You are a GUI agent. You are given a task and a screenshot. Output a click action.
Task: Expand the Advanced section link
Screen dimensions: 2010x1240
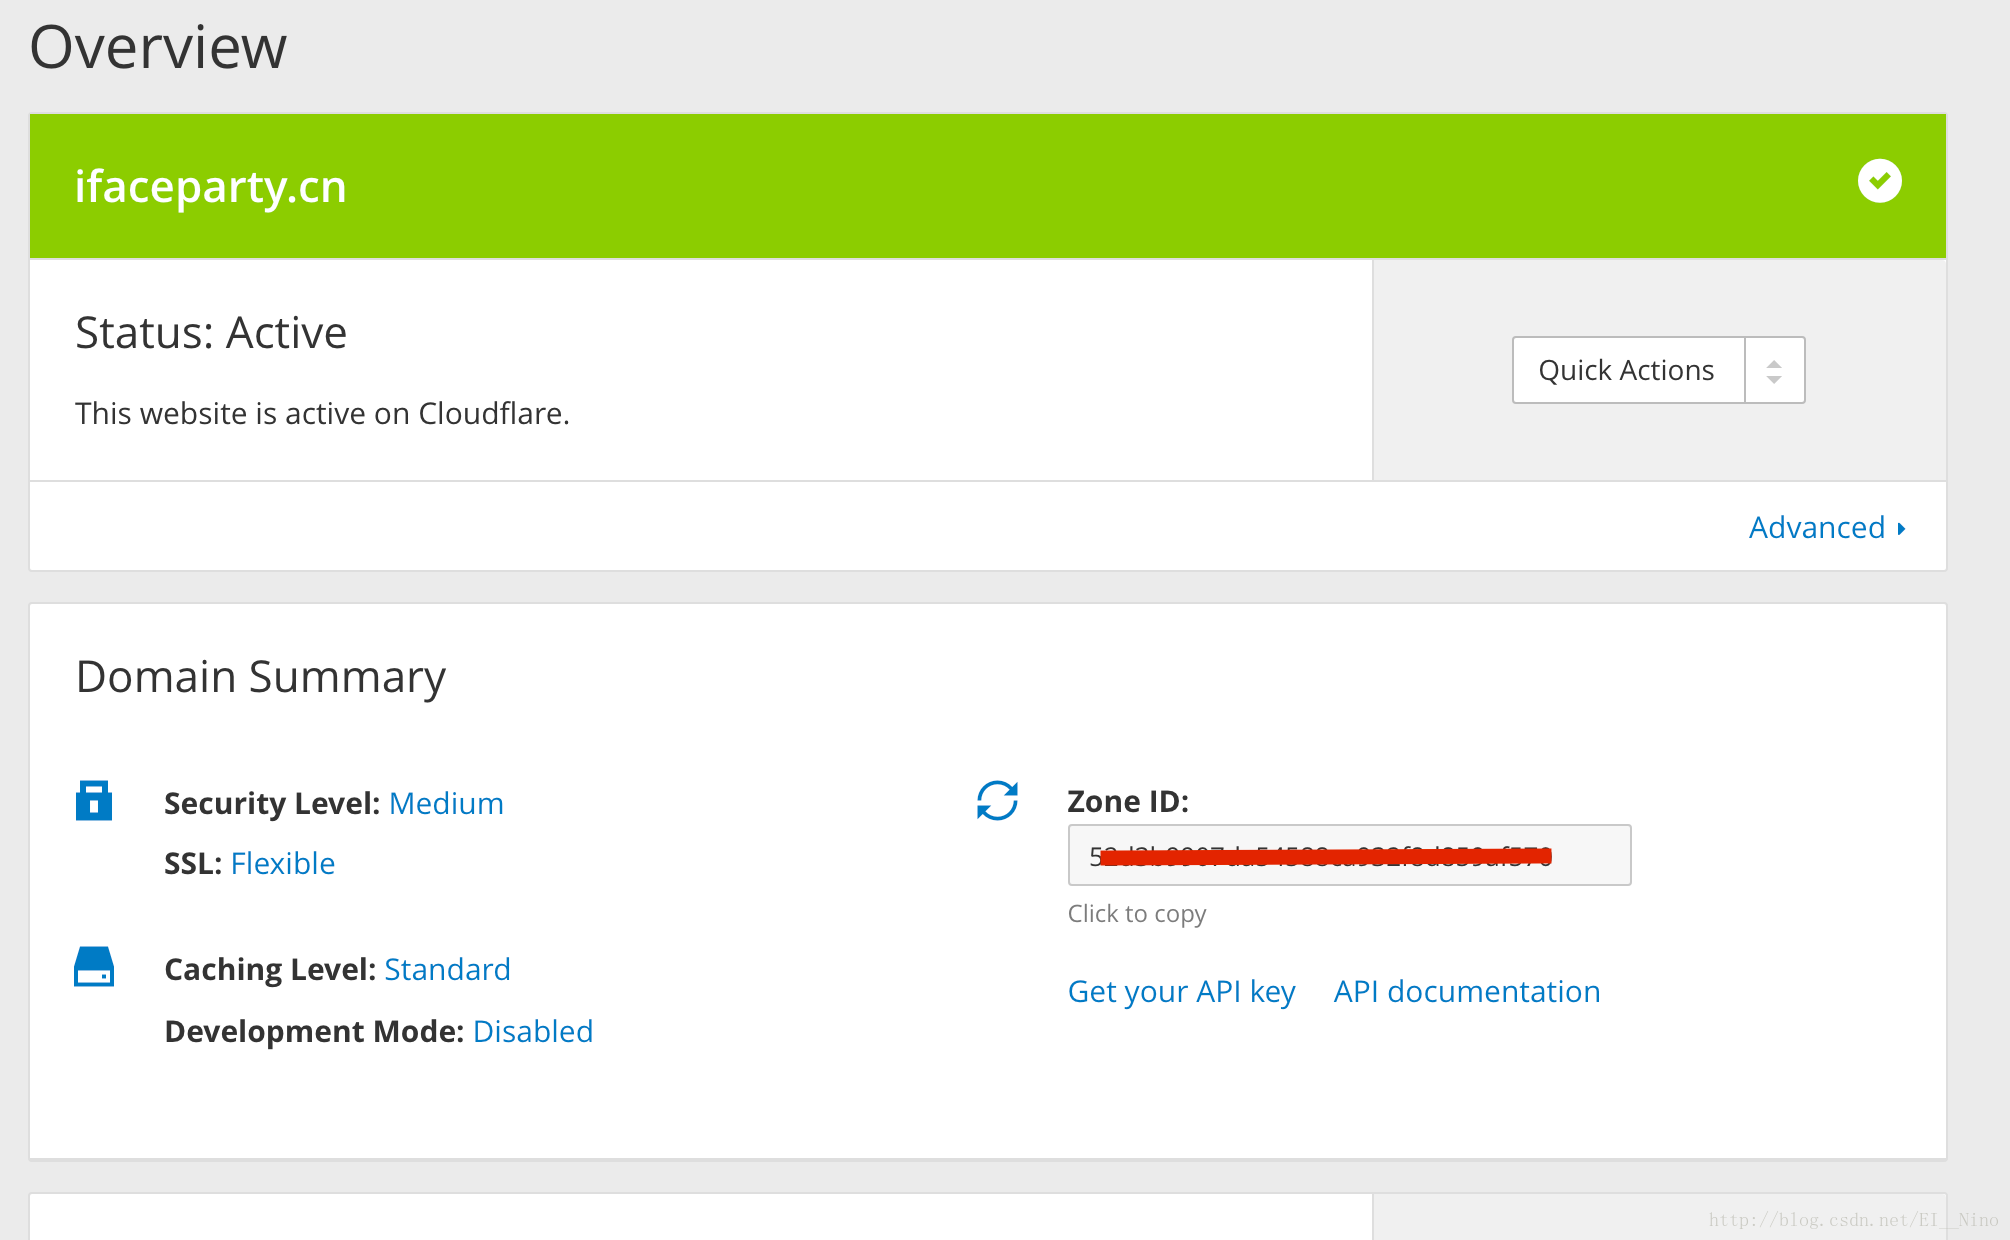pyautogui.click(x=1827, y=527)
